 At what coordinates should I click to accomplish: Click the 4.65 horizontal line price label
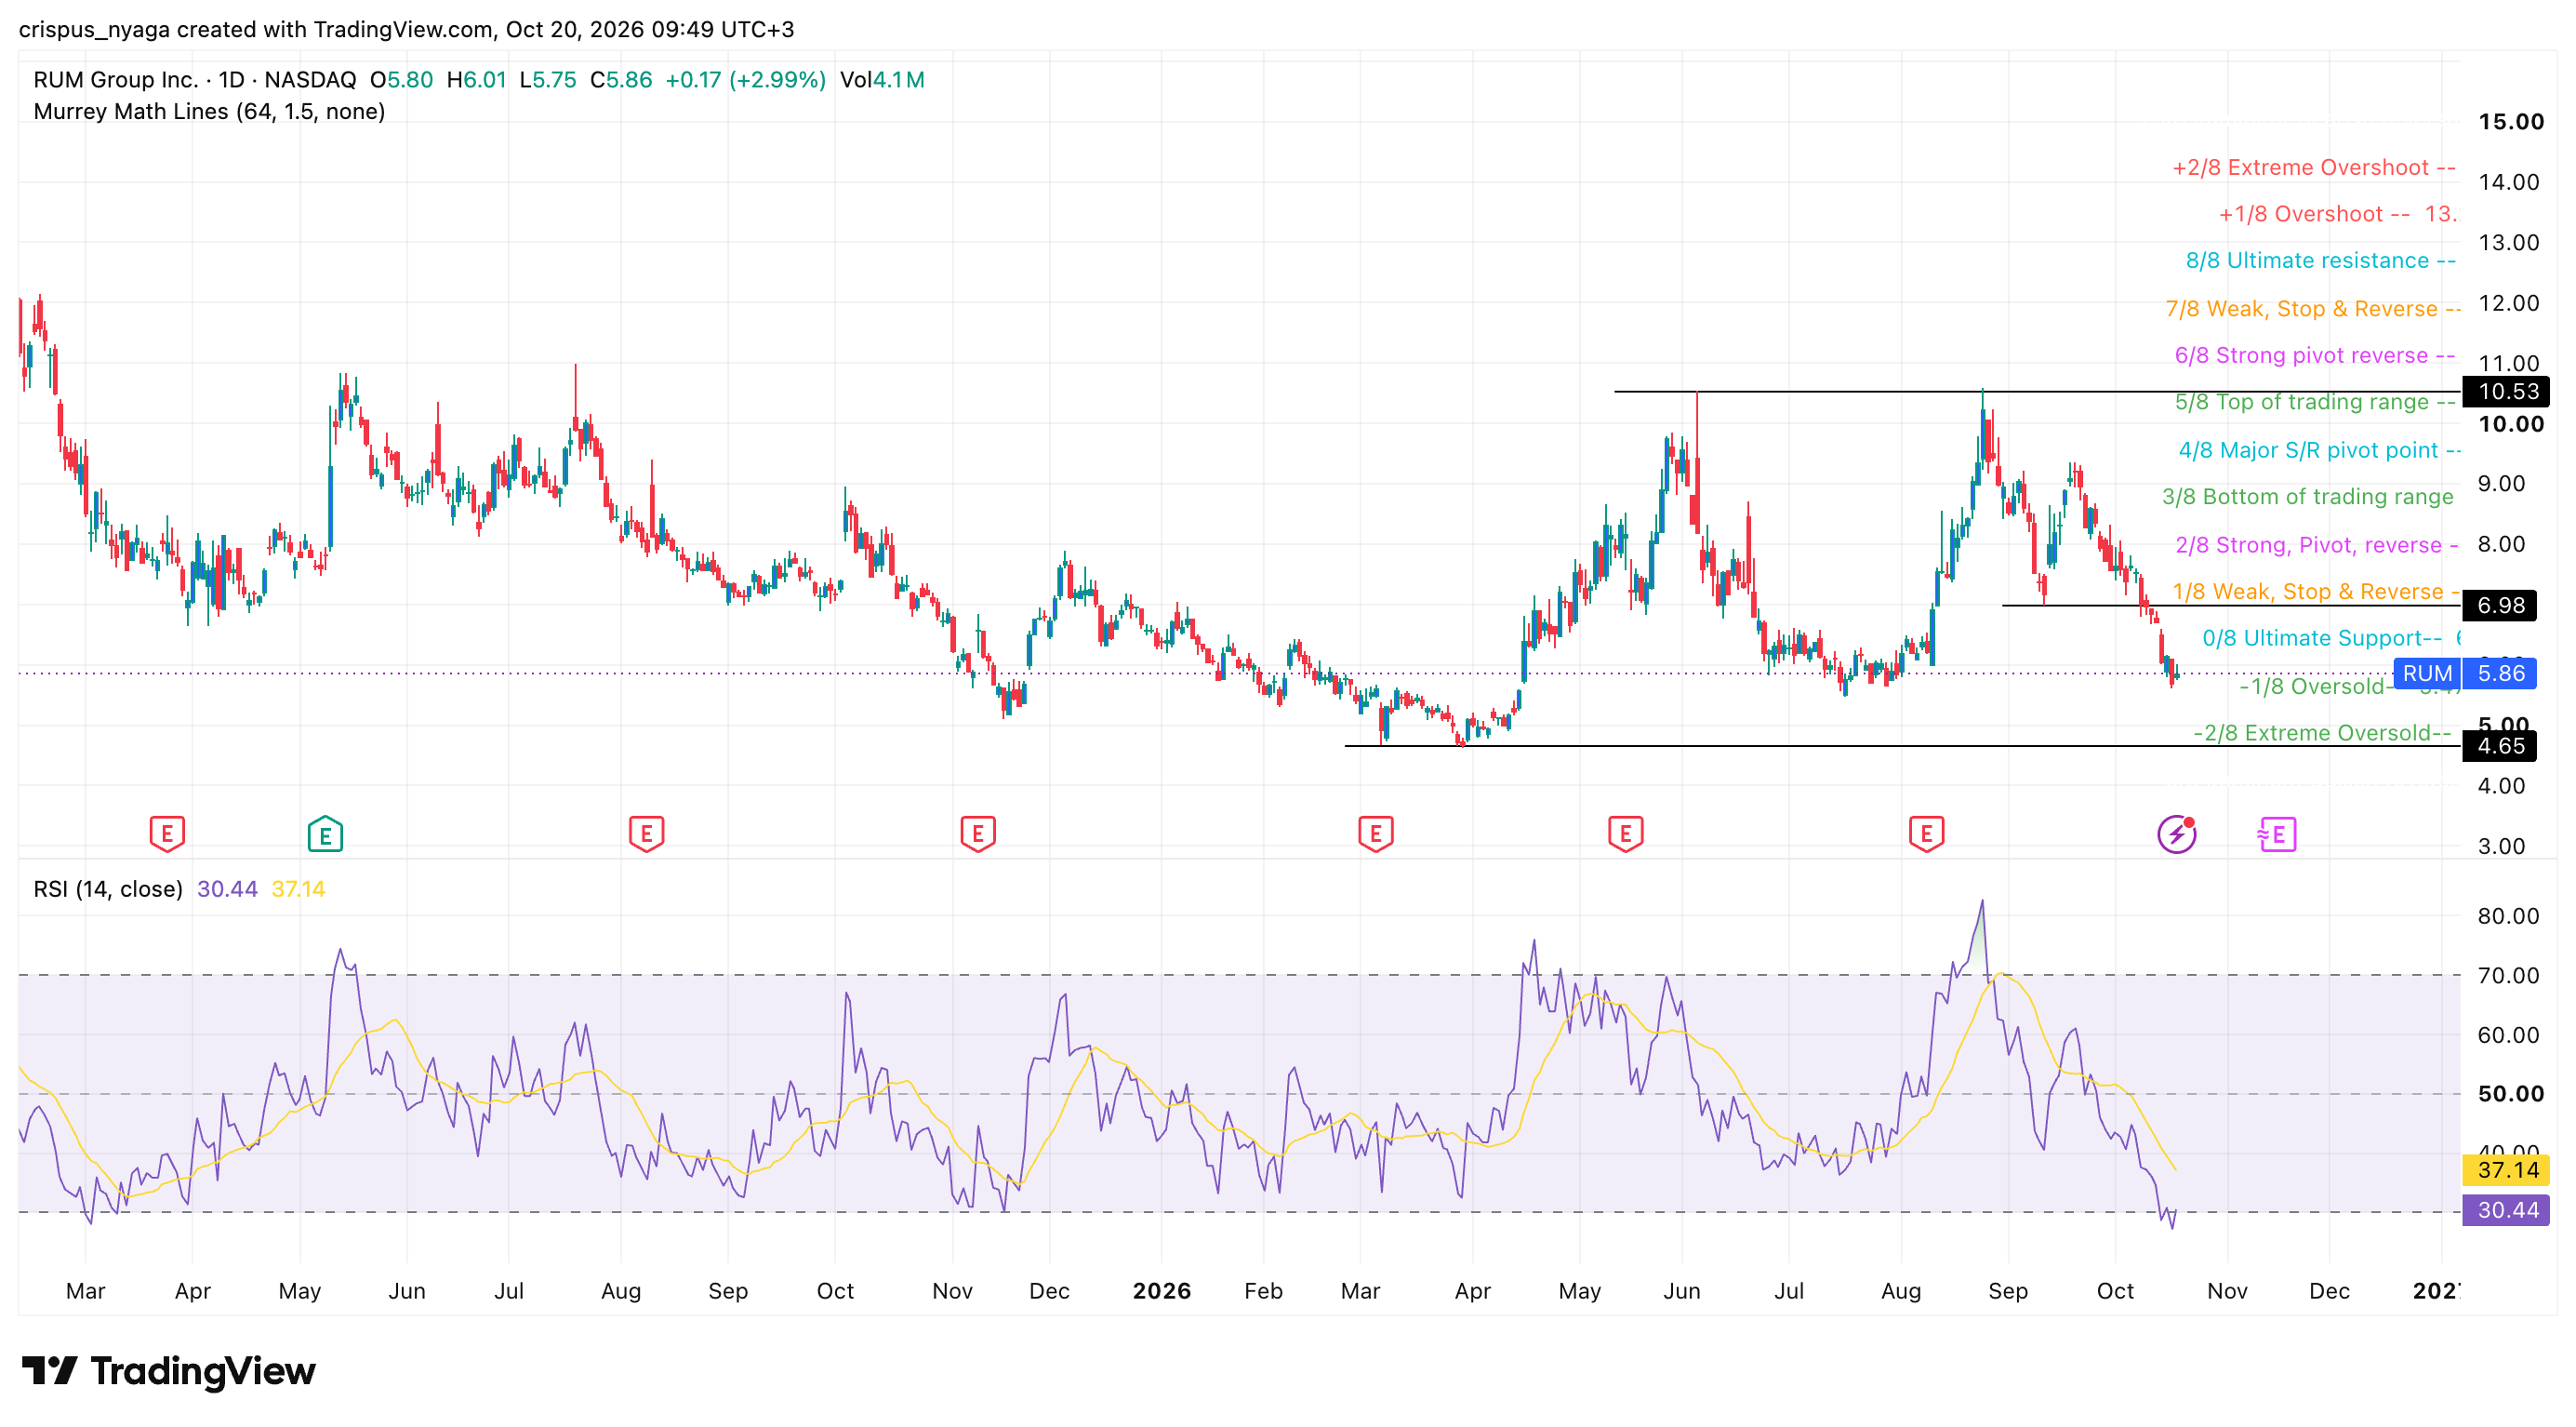tap(2500, 746)
